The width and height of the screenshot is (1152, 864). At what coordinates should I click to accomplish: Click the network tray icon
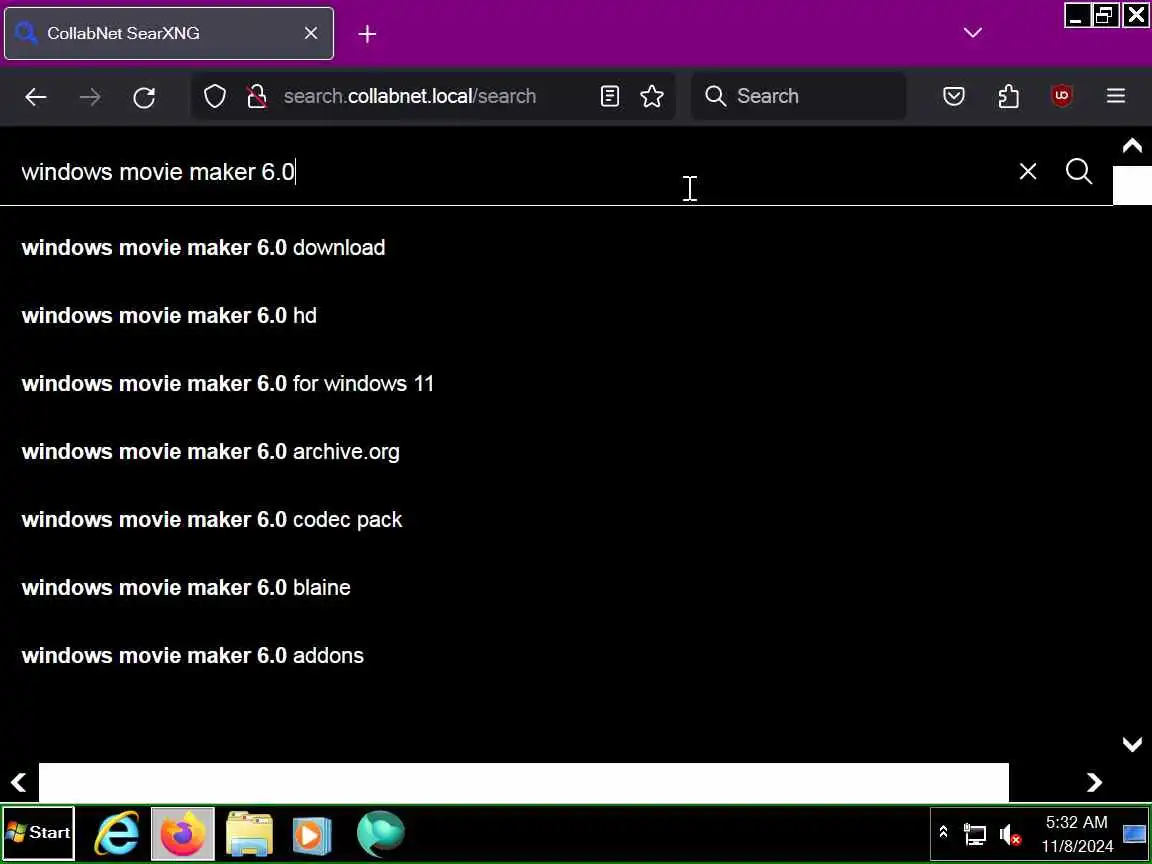pos(975,835)
